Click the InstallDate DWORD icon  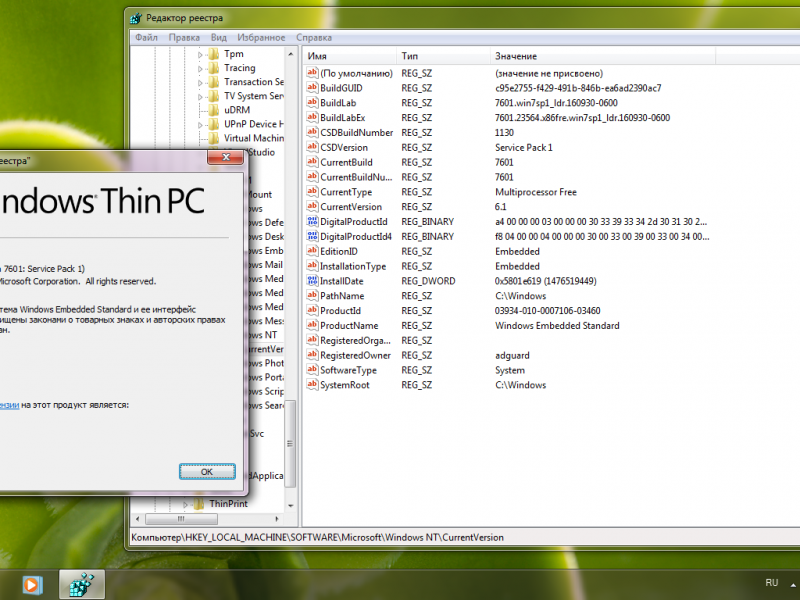tap(312, 281)
